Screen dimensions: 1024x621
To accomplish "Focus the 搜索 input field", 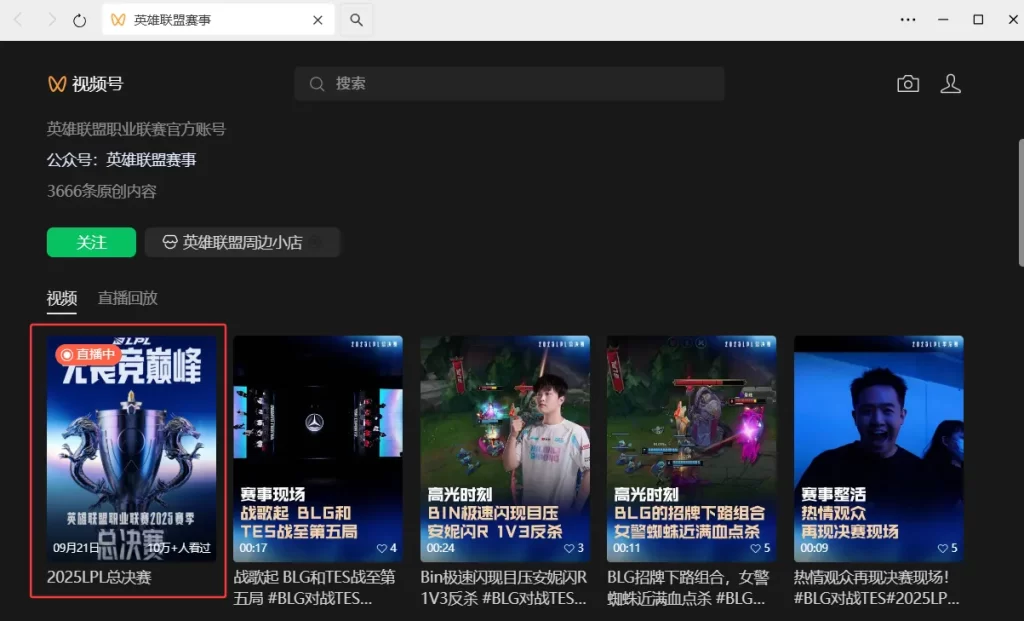I will coord(509,84).
